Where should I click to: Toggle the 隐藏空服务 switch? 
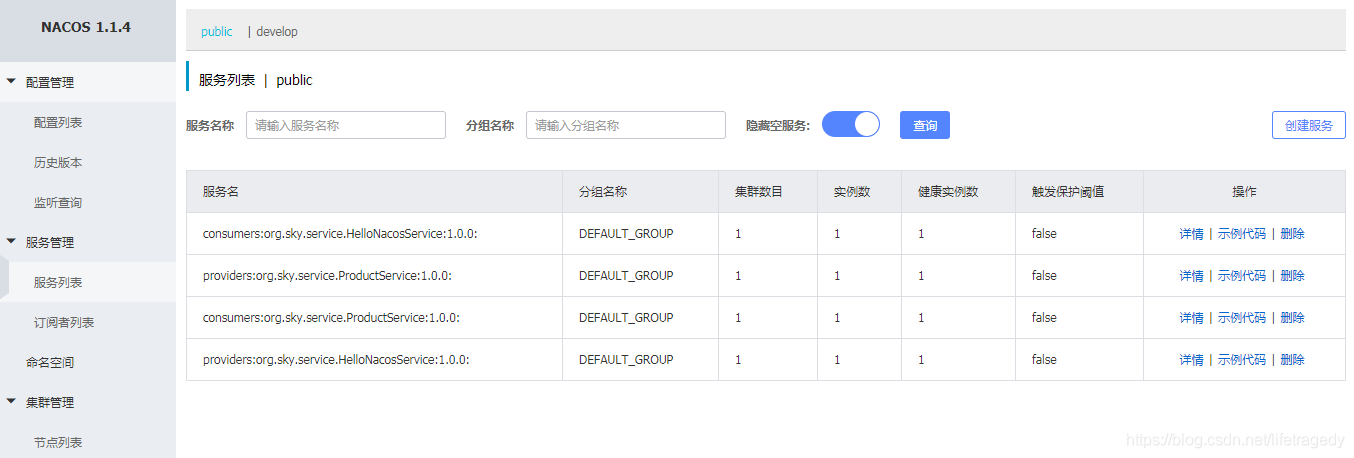pyautogui.click(x=851, y=124)
